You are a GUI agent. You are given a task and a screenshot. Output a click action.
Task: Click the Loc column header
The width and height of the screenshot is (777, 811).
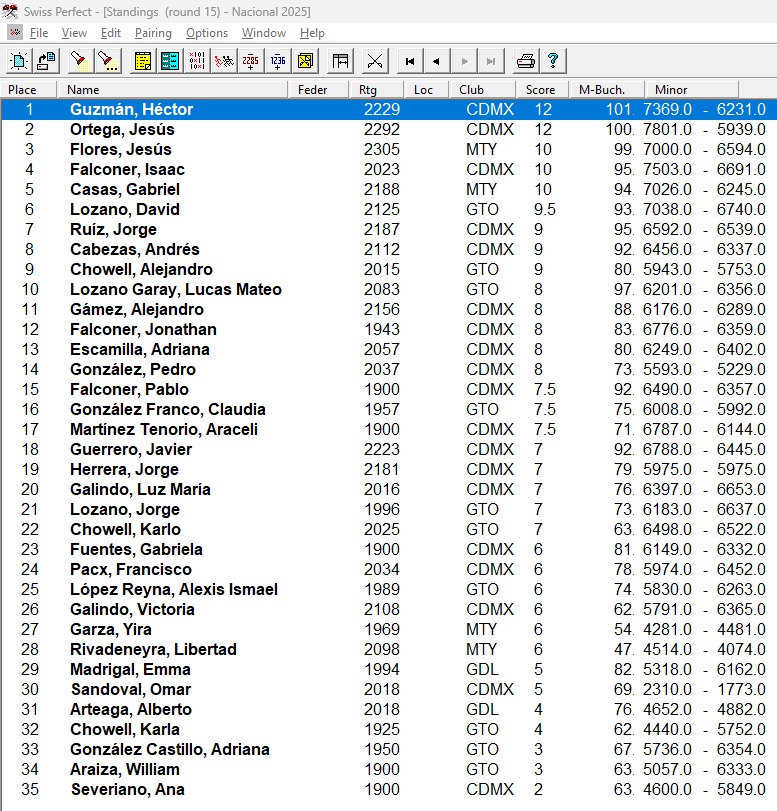tap(426, 89)
